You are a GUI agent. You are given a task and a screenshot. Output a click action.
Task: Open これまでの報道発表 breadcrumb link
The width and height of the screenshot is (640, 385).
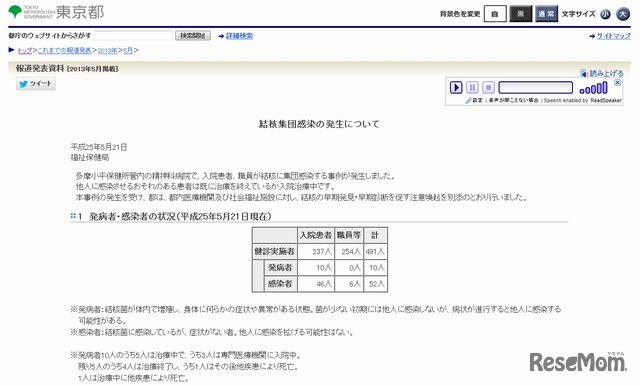point(64,50)
